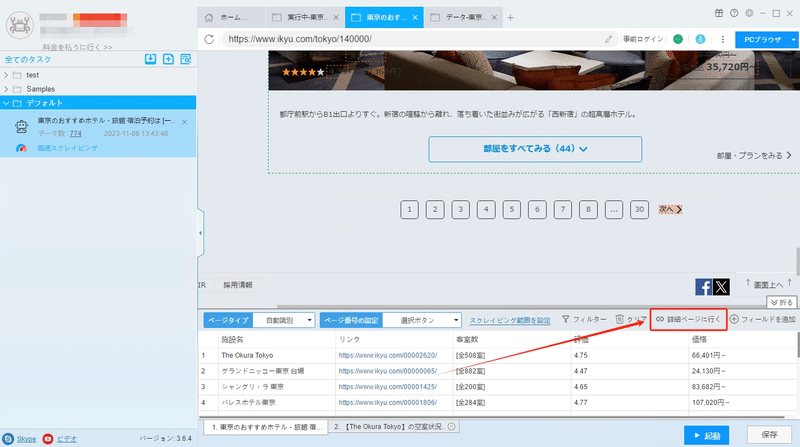Viewport: 800px width, 447px height.
Task: Select step tab 2. The Okura Tokyo
Action: [x=394, y=427]
